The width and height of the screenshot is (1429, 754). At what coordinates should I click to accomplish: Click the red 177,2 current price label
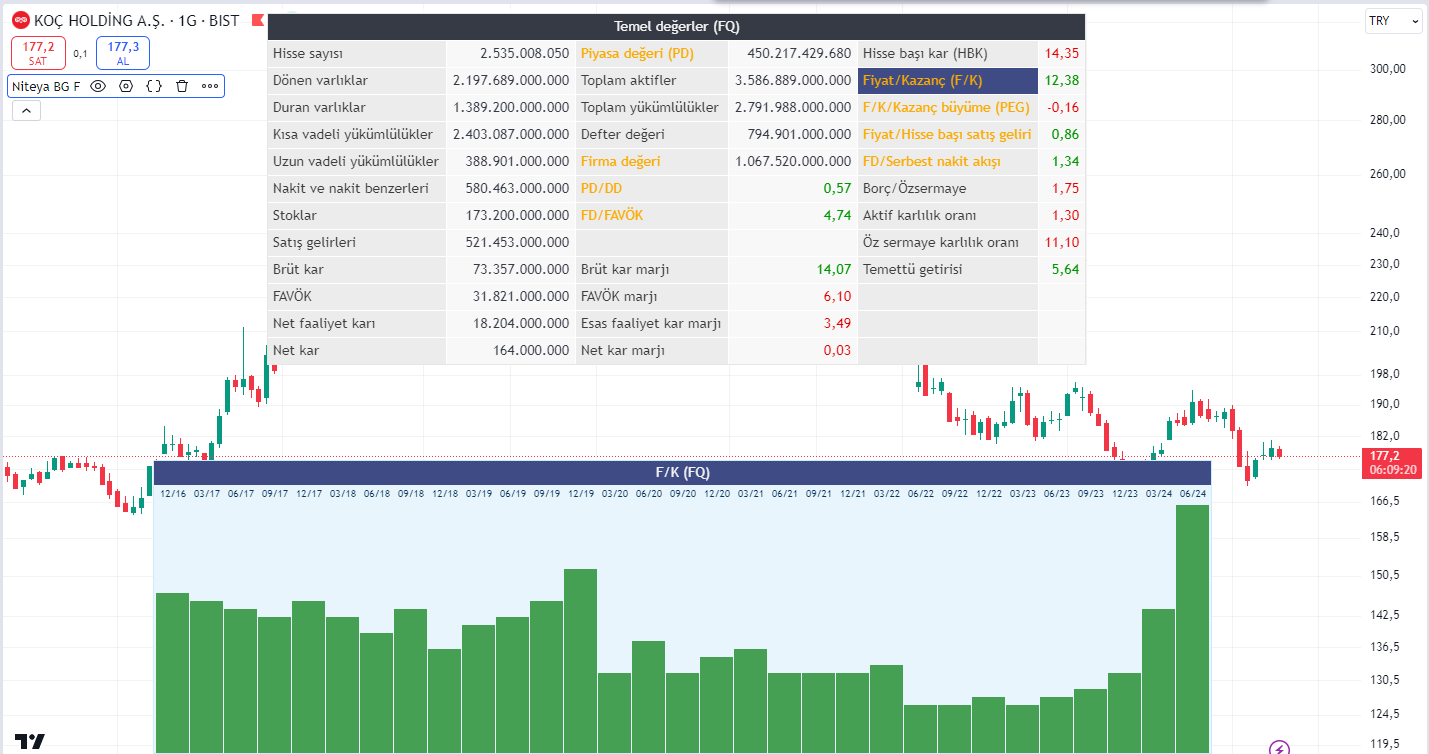click(x=1391, y=456)
